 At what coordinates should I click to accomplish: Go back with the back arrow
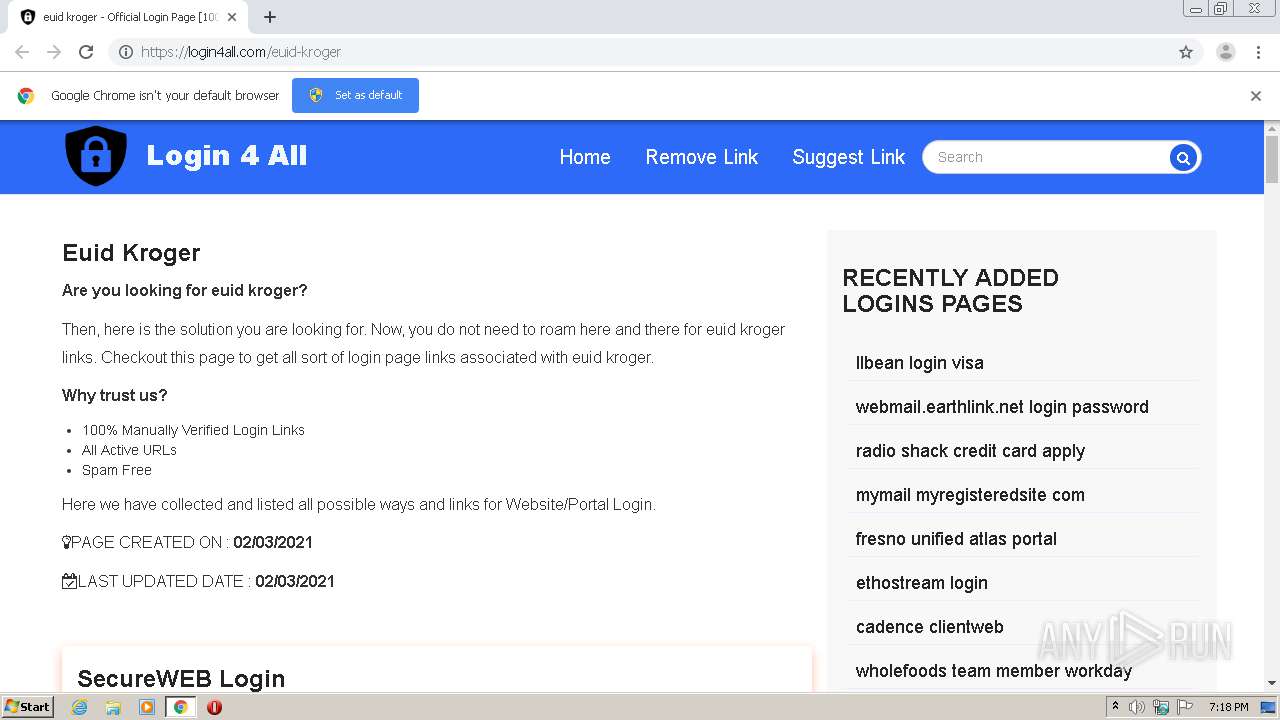[22, 52]
